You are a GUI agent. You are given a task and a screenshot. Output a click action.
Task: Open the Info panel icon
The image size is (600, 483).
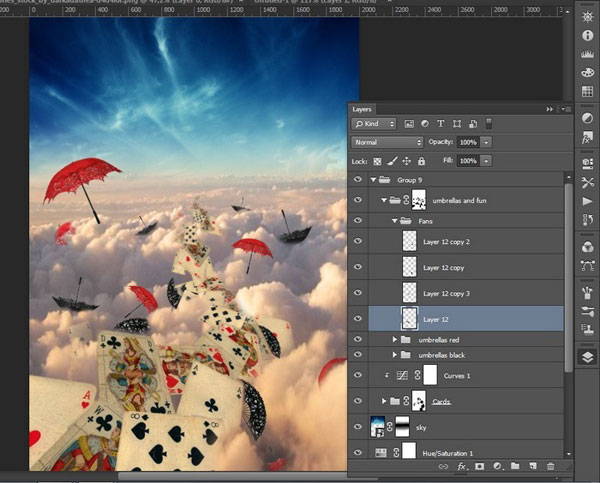click(x=587, y=36)
